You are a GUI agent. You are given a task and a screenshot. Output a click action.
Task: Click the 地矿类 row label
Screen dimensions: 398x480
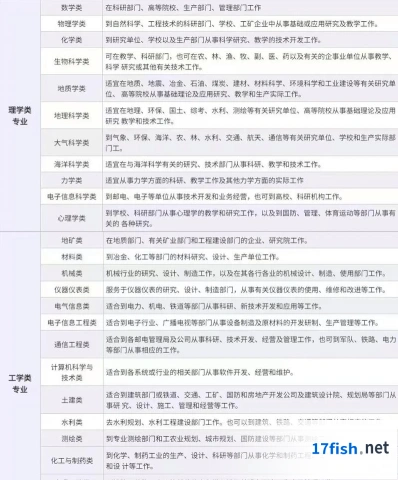(72, 240)
